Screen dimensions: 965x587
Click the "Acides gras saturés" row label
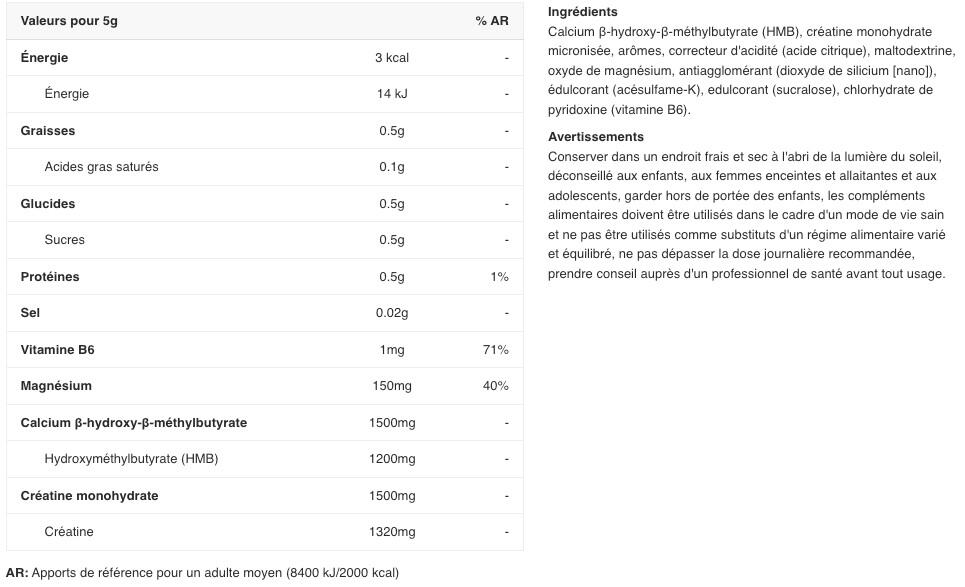coord(101,167)
